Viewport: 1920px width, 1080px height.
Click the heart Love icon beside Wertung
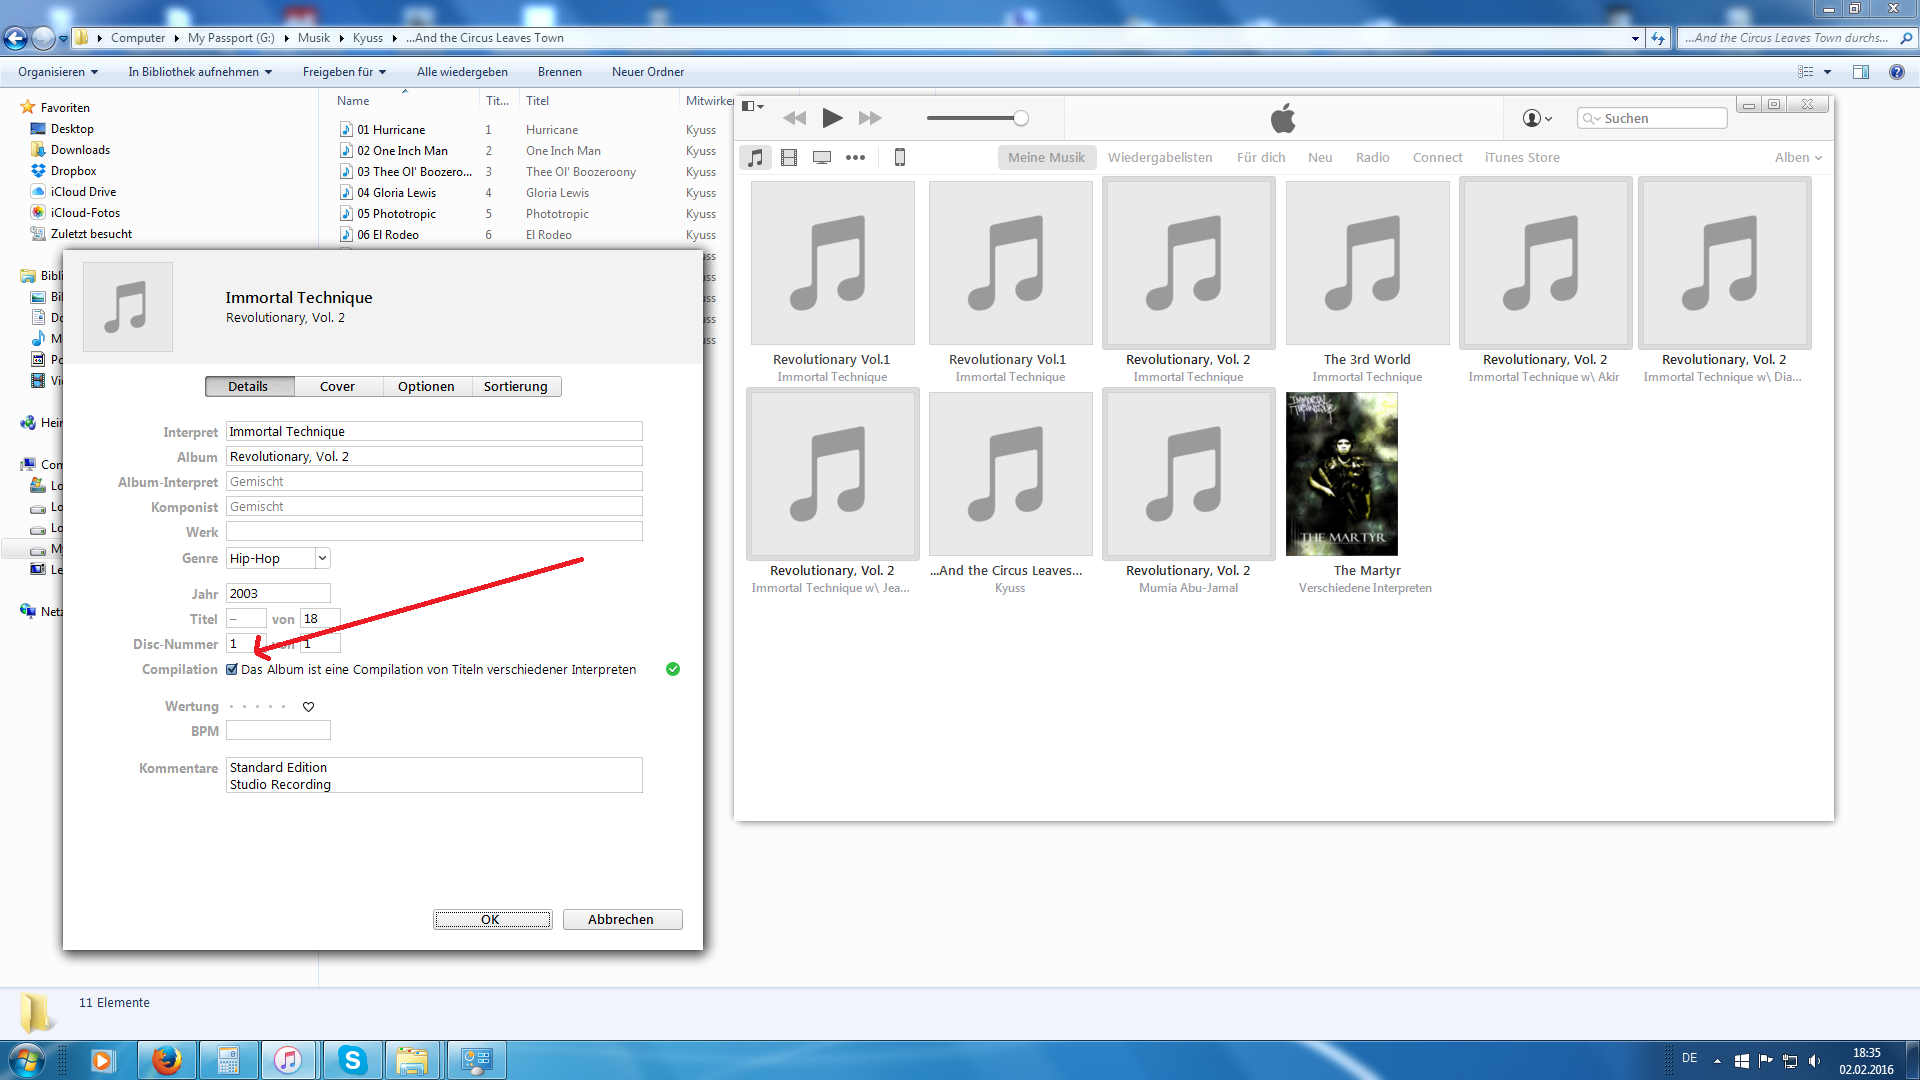click(x=308, y=707)
